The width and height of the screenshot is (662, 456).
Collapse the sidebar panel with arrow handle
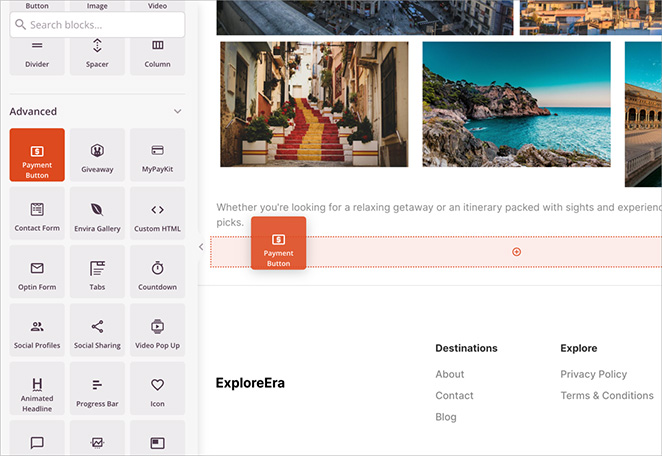201,246
